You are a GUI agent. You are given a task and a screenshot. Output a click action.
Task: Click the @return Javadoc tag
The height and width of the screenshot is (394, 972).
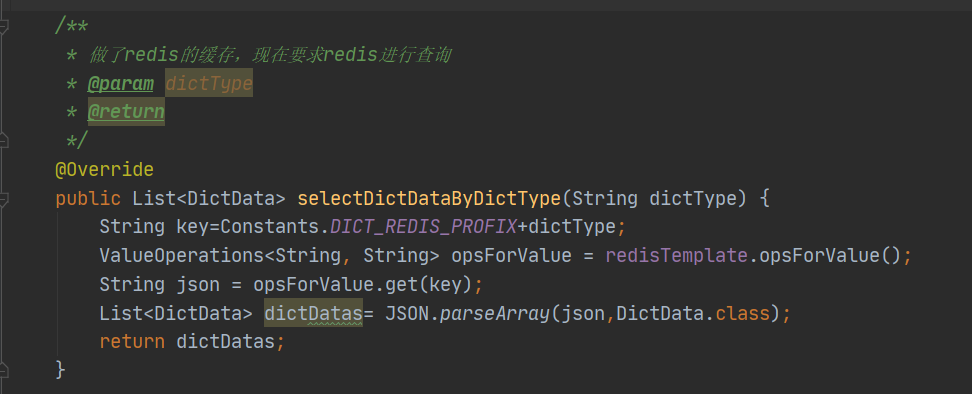pos(126,112)
